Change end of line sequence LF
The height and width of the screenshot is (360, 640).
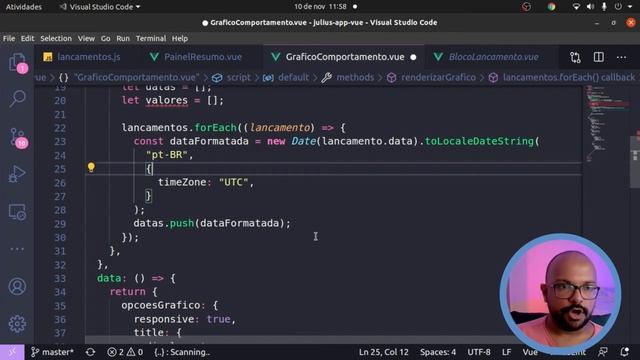506,352
